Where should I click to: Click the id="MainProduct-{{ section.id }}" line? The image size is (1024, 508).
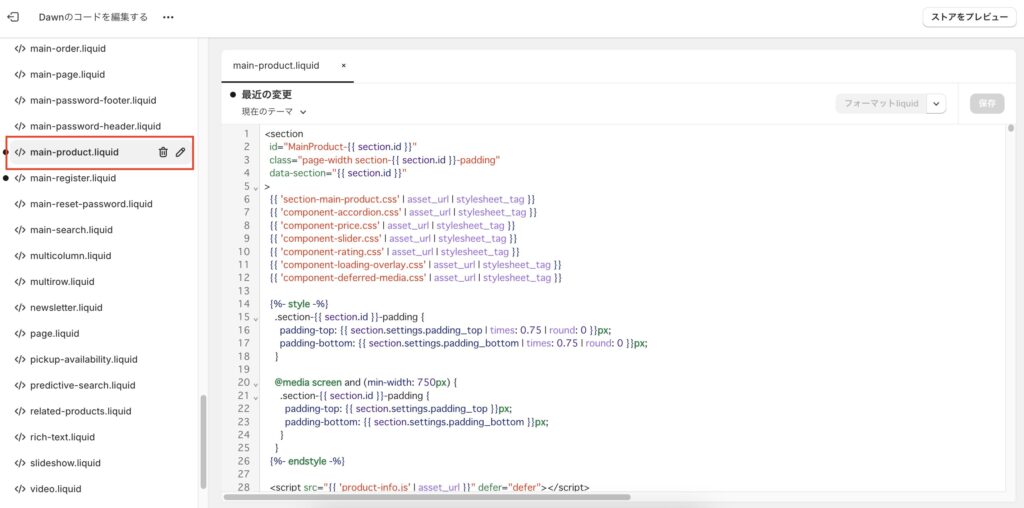(343, 147)
